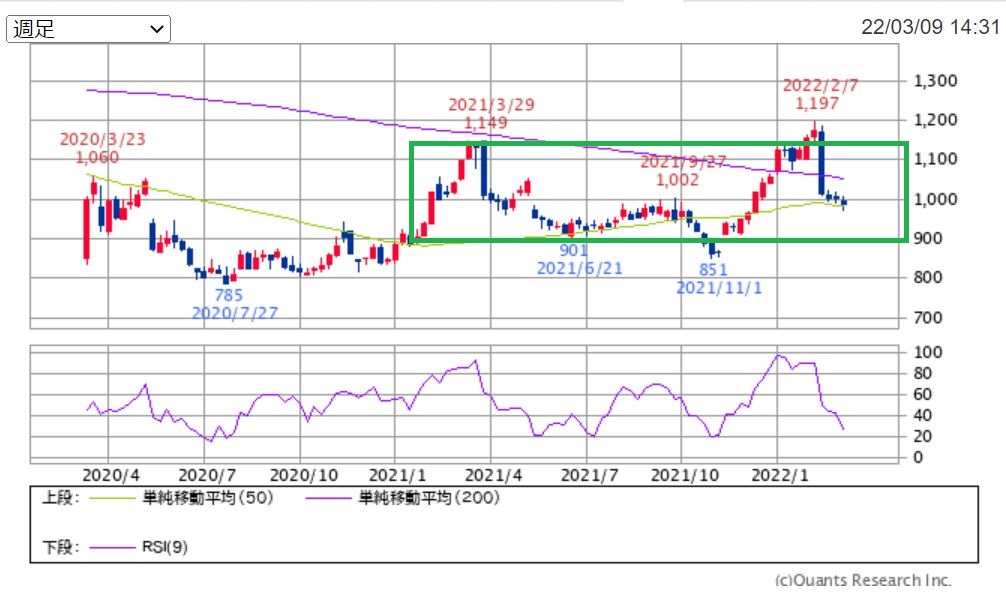
Task: Select the RSI(9) legend label
Action: (x=165, y=547)
